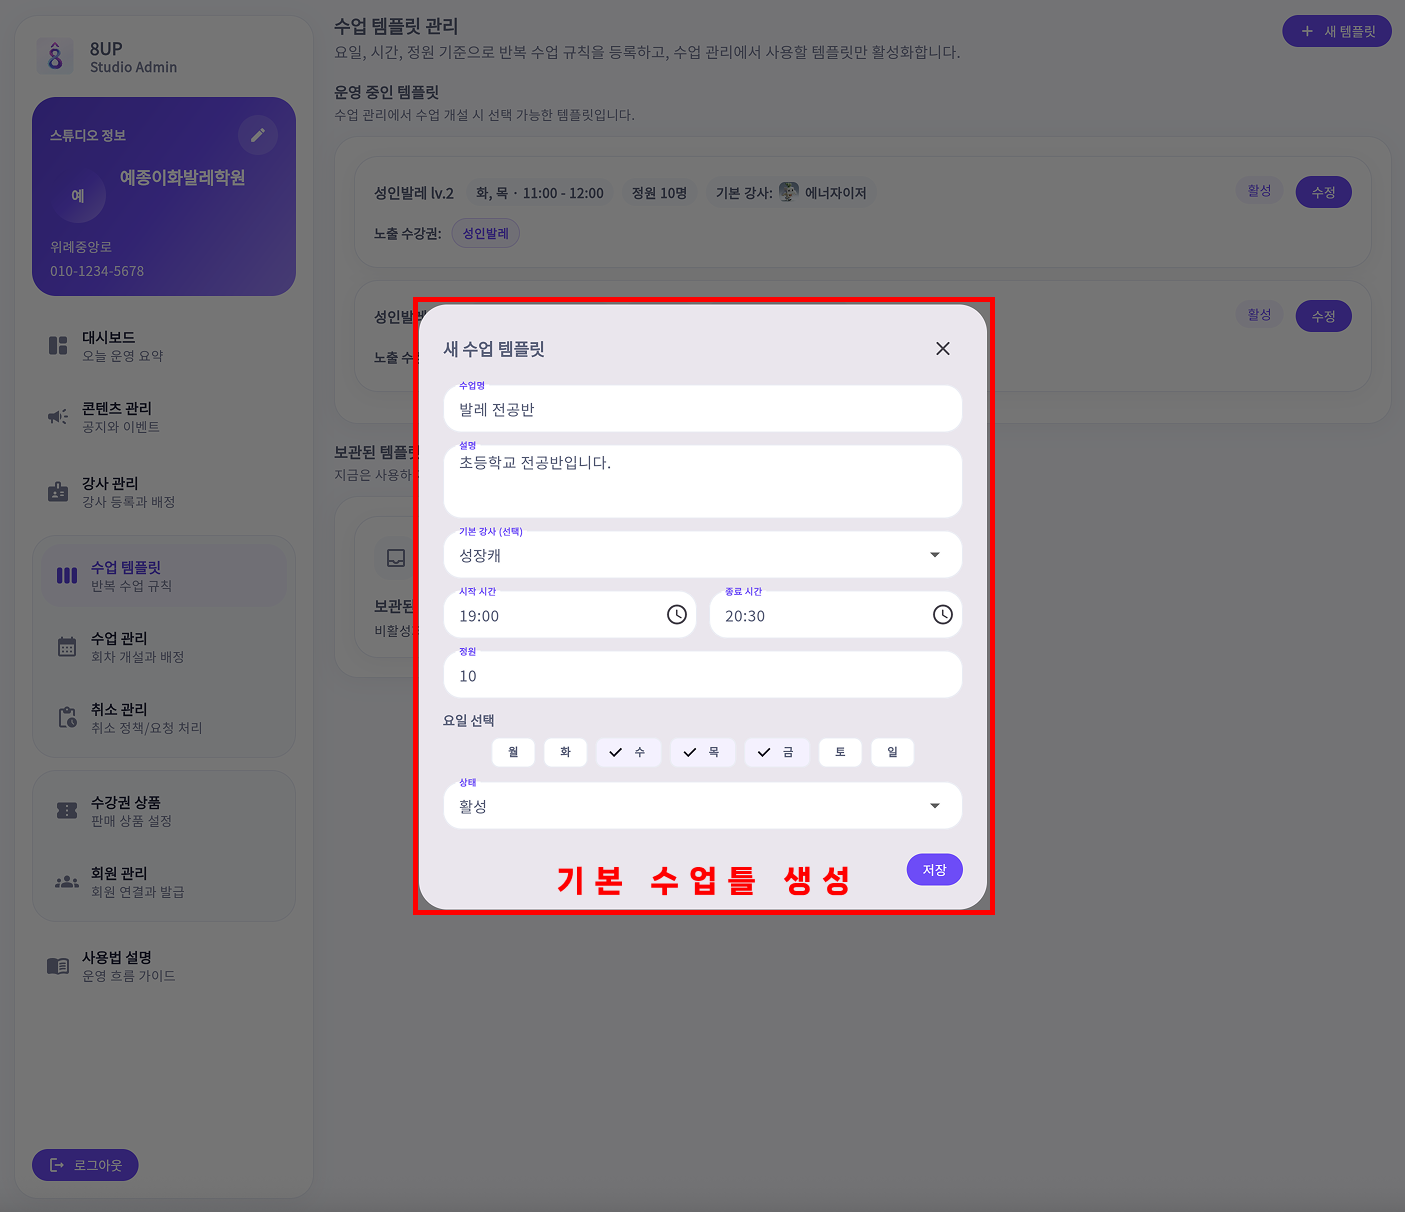Click the round 예 studio avatar

(78, 196)
